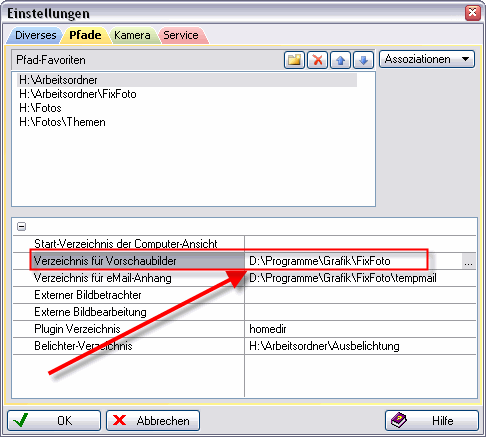Click the red X Abbrechen icon
This screenshot has height=437, width=486.
pos(119,420)
